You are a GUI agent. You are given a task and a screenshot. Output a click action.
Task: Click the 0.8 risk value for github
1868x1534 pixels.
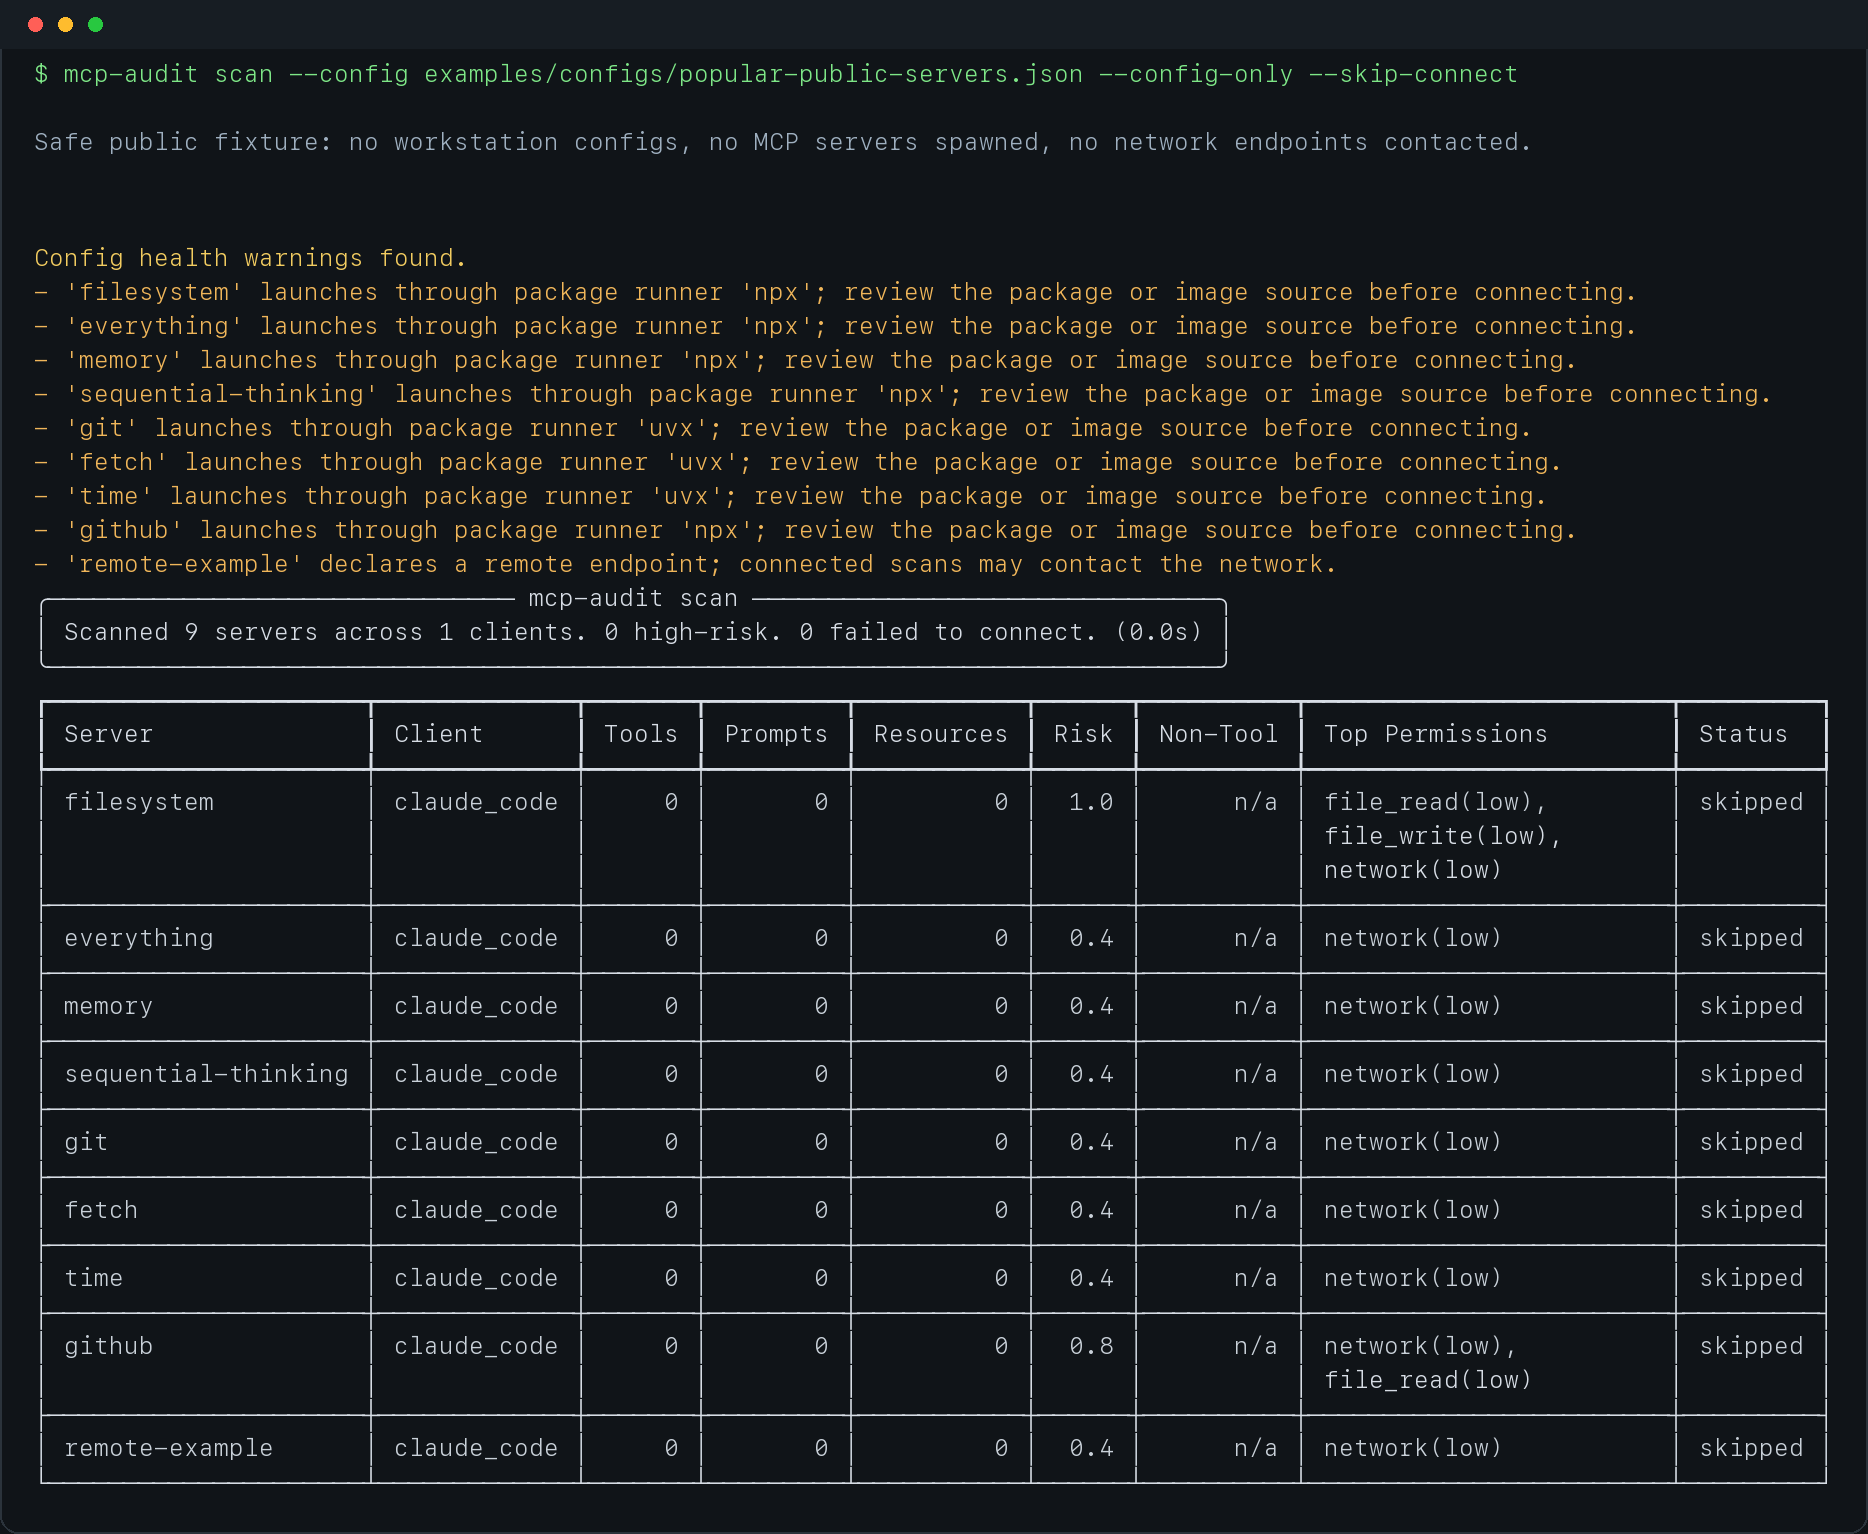pyautogui.click(x=1091, y=1346)
